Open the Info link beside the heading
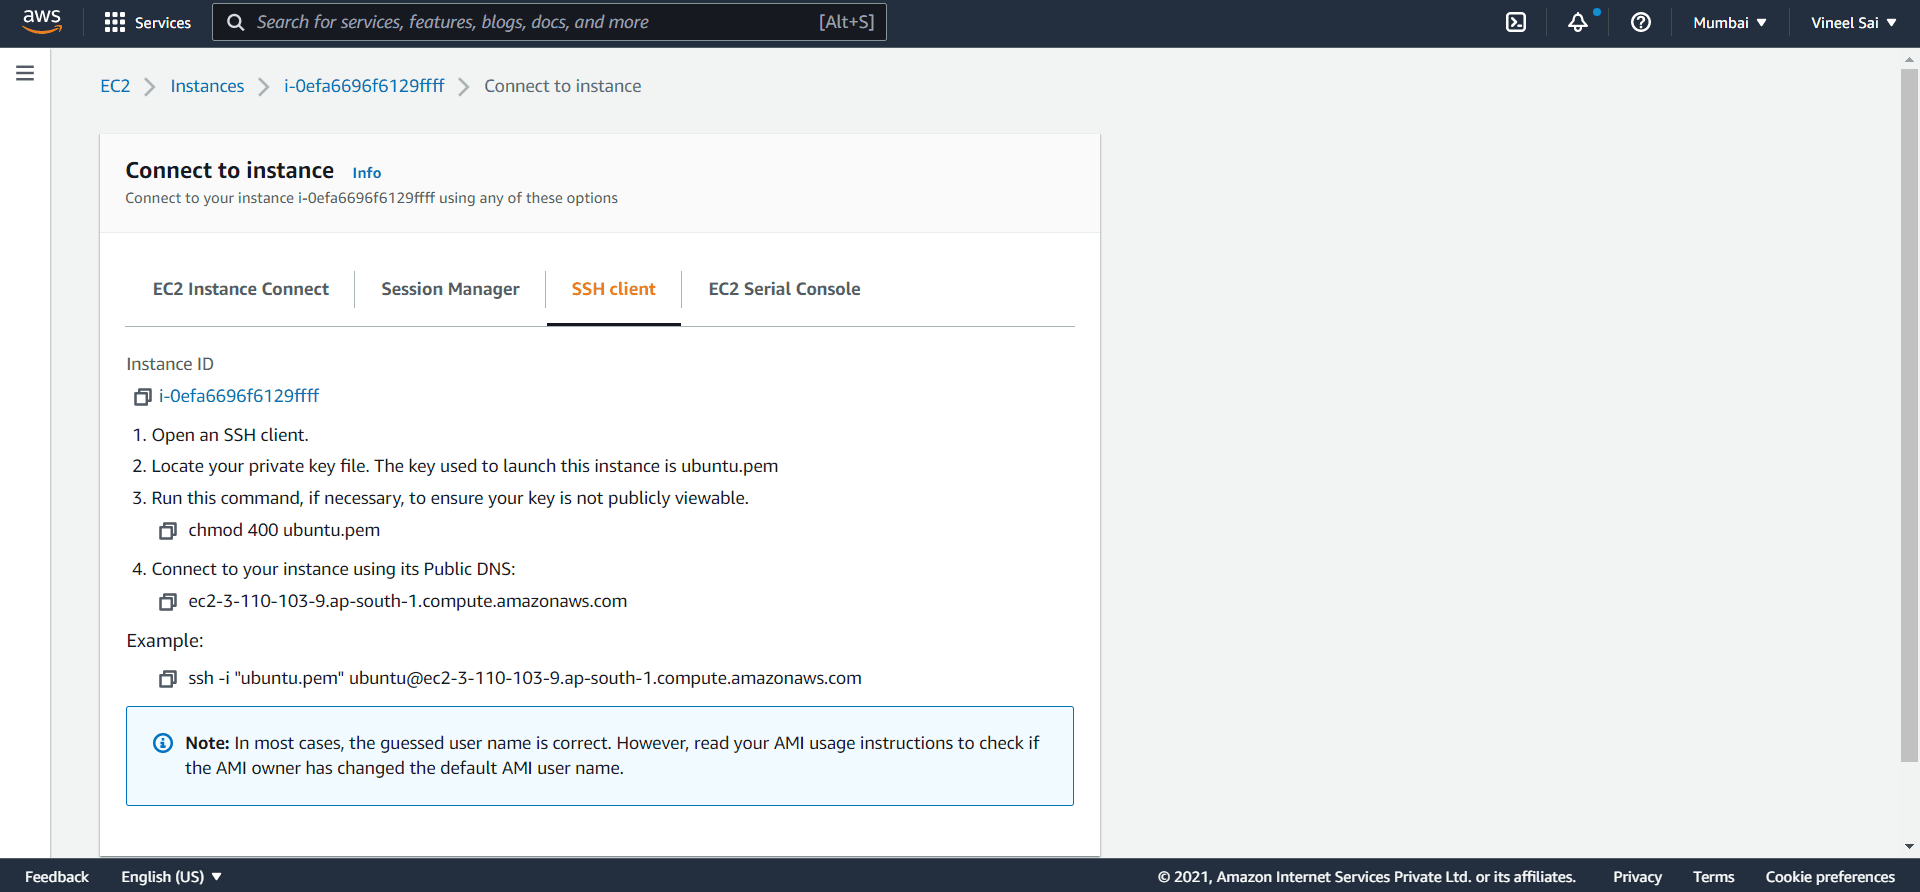 (x=366, y=173)
